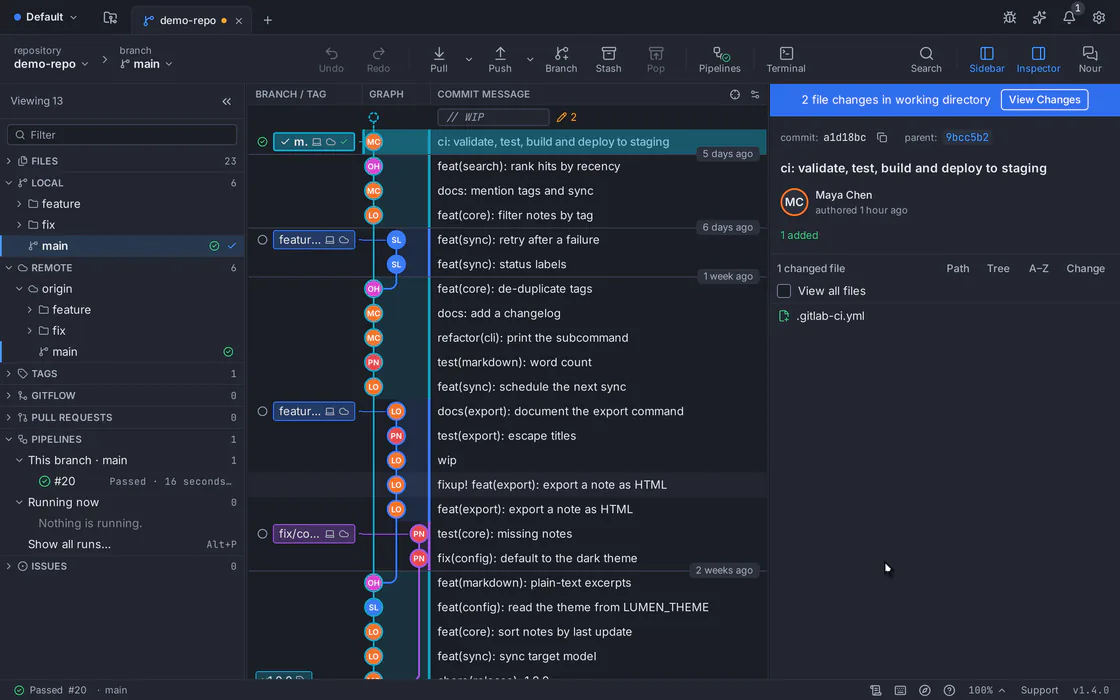Click the // WIP commit message field

click(493, 117)
